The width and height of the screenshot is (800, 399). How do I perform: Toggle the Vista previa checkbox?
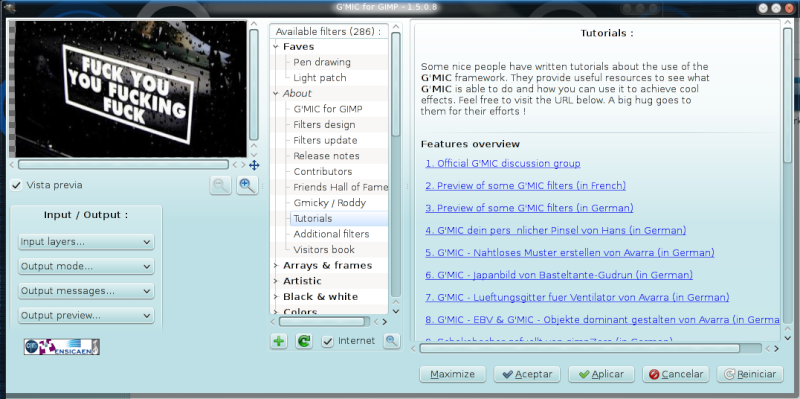pyautogui.click(x=16, y=185)
